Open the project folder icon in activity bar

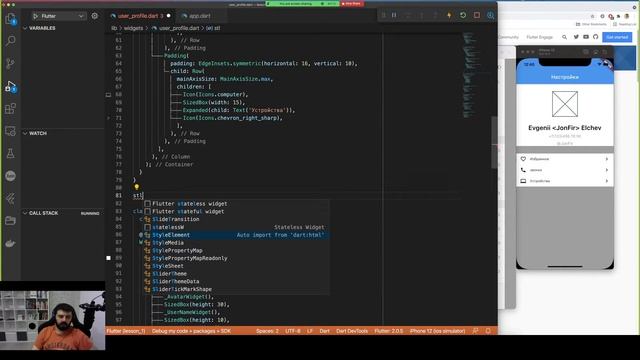11,221
